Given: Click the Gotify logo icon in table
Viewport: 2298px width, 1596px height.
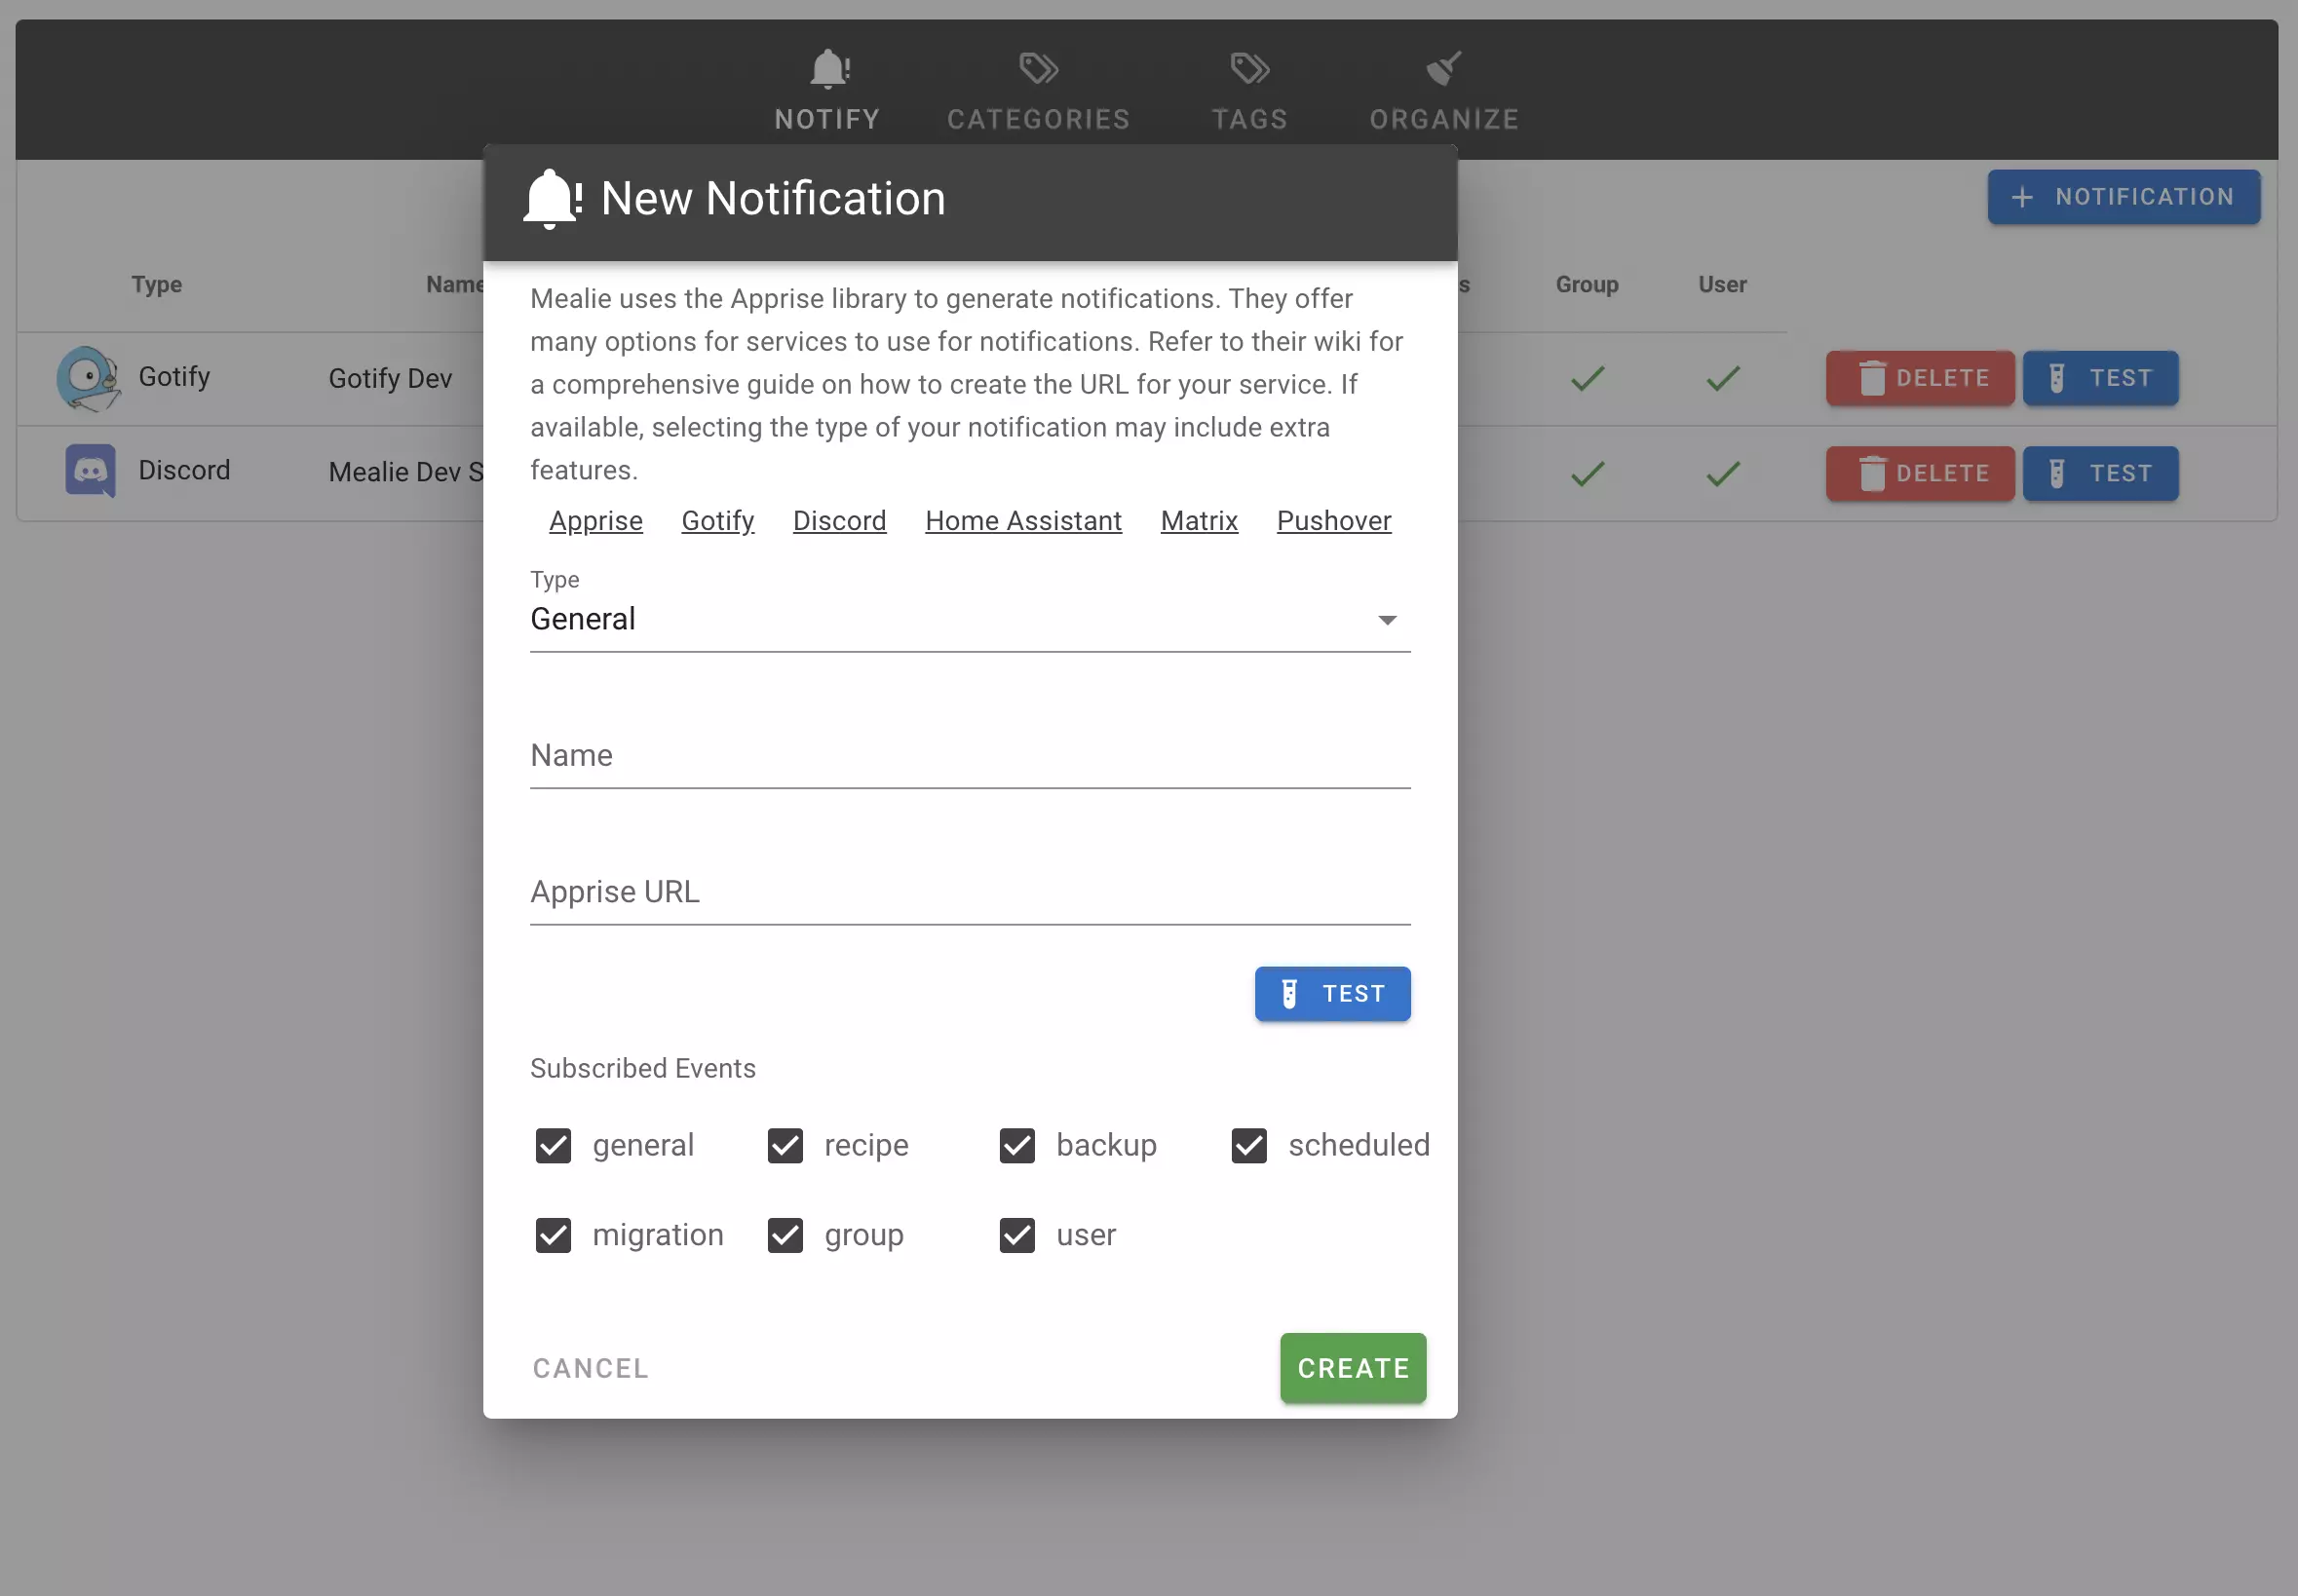Looking at the screenshot, I should click(88, 378).
